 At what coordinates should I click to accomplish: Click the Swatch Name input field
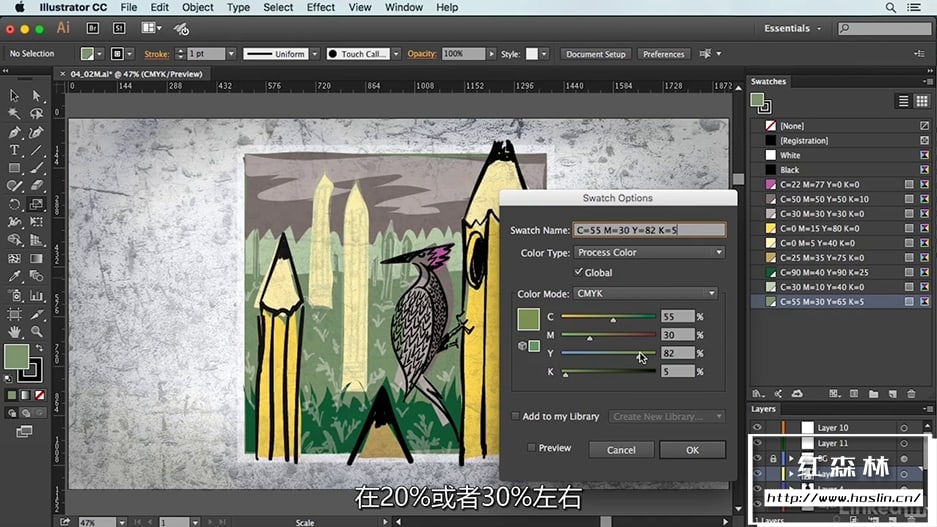pos(649,230)
